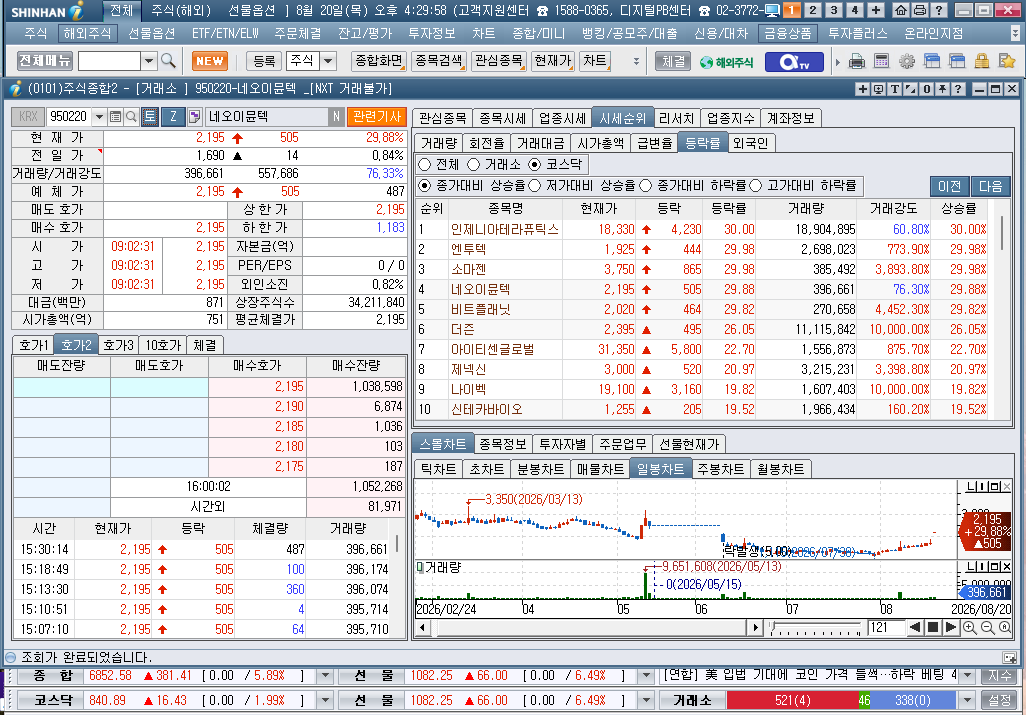Image resolution: width=1026 pixels, height=715 pixels.
Task: Open the 종합 index ticker dropdown
Action: [325, 676]
